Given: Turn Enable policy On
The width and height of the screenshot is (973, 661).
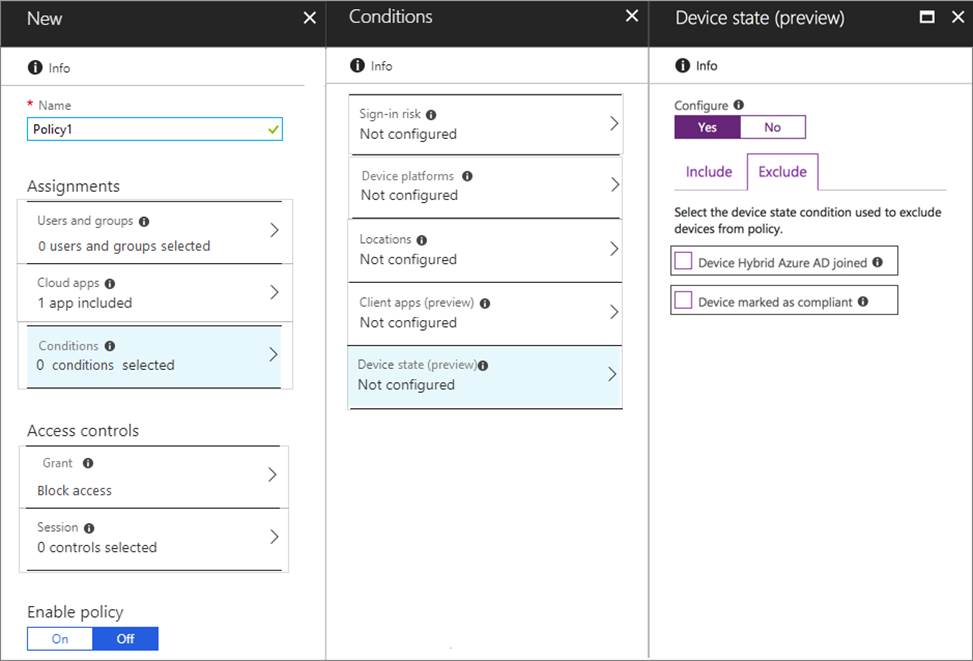Looking at the screenshot, I should click(x=60, y=639).
